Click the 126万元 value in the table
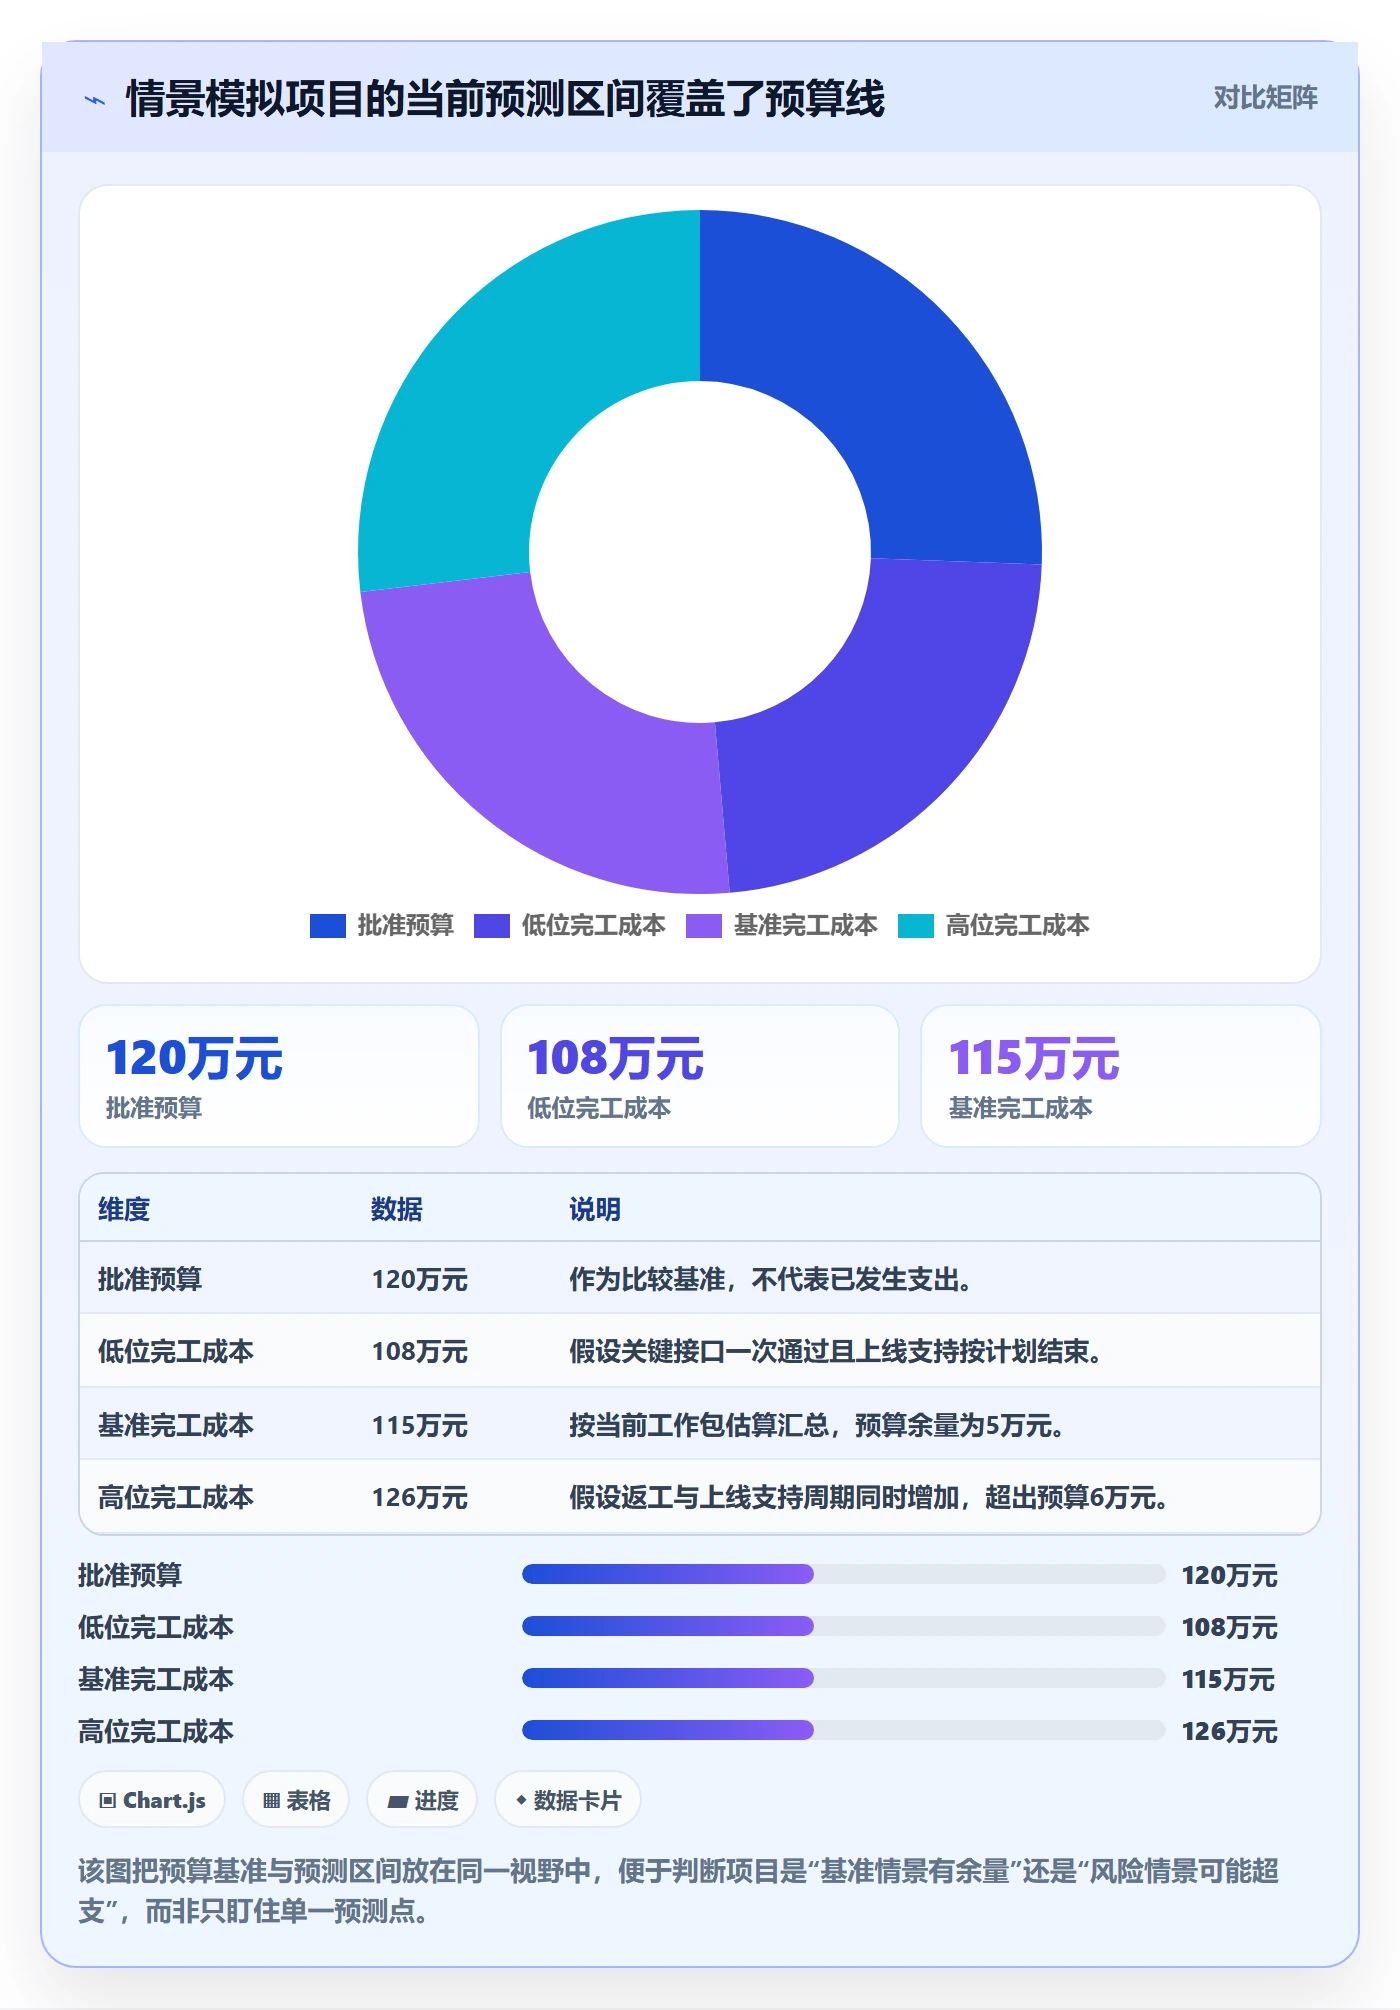1400x2010 pixels. [x=420, y=1498]
